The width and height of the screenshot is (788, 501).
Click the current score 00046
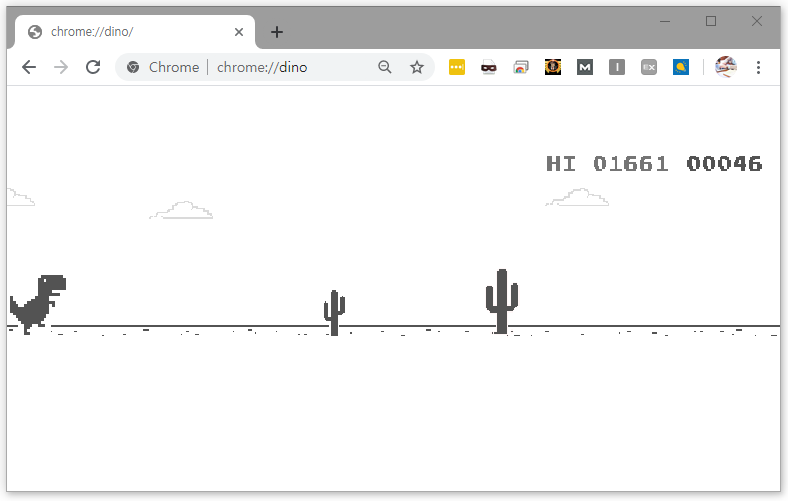pos(724,164)
